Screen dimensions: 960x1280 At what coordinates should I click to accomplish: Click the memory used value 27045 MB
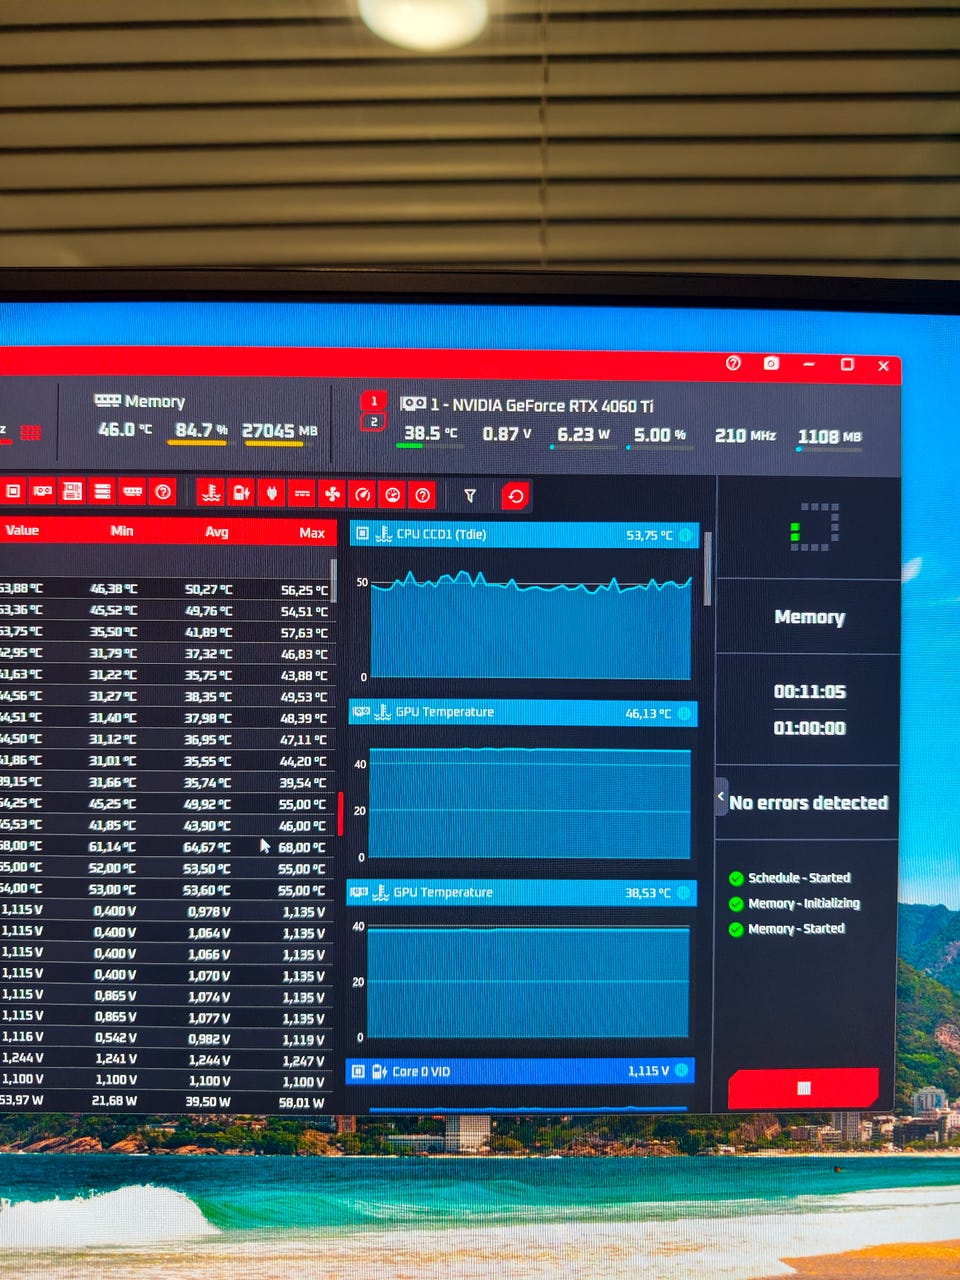[279, 431]
